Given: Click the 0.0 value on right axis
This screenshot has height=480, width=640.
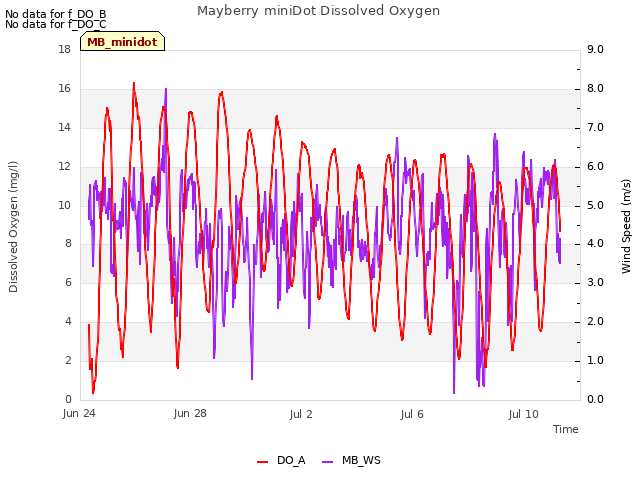Looking at the screenshot, I should [595, 400].
